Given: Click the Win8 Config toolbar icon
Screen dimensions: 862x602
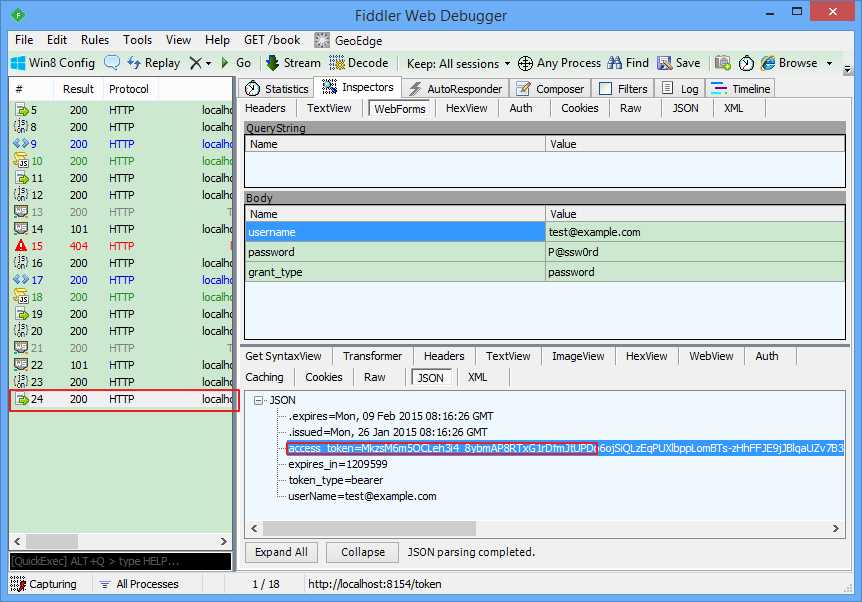Looking at the screenshot, I should click(x=18, y=63).
